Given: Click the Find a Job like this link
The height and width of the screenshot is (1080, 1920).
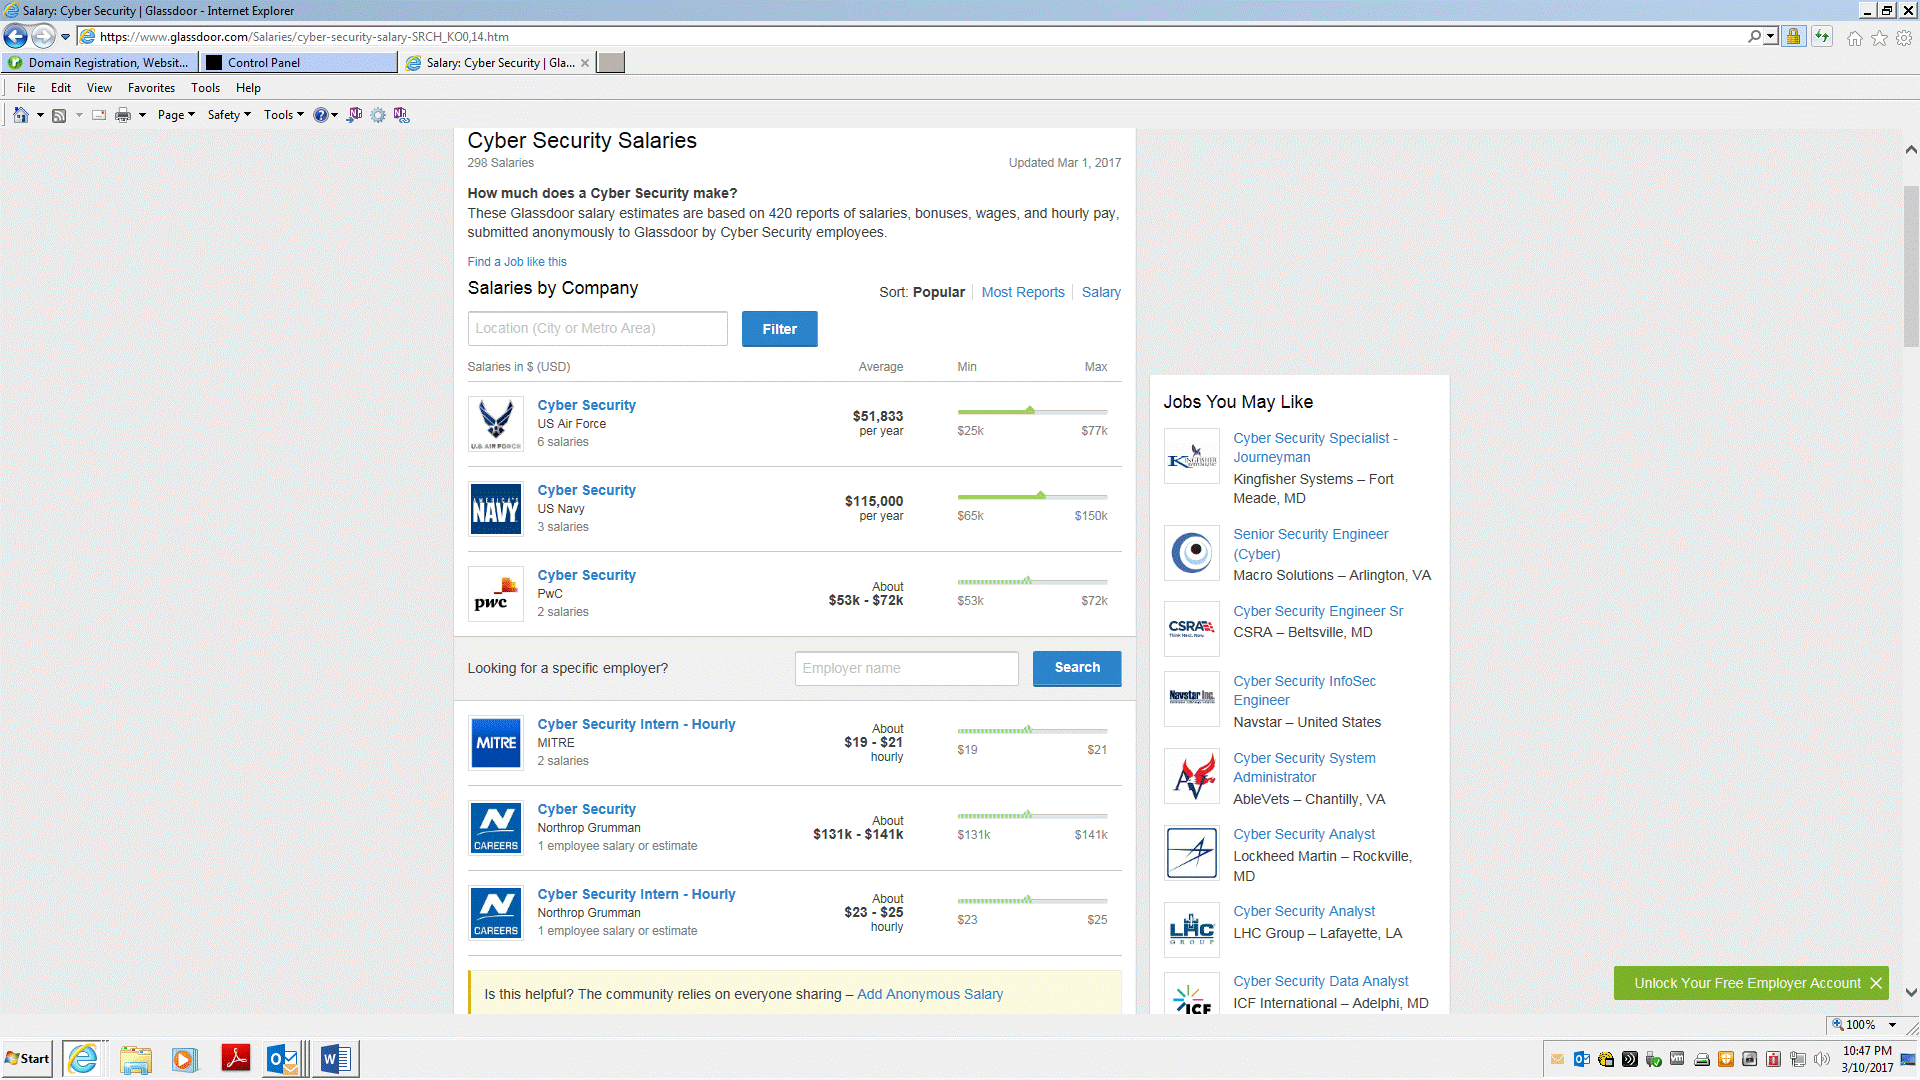Looking at the screenshot, I should pyautogui.click(x=517, y=262).
